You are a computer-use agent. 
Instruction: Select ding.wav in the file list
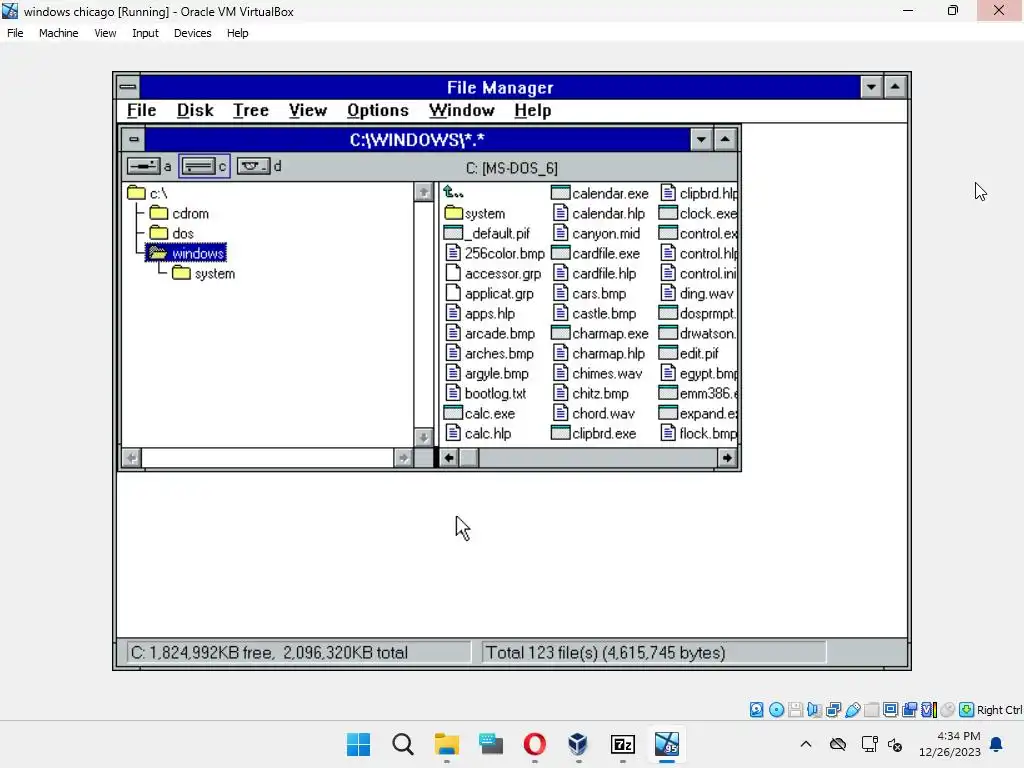(697, 294)
